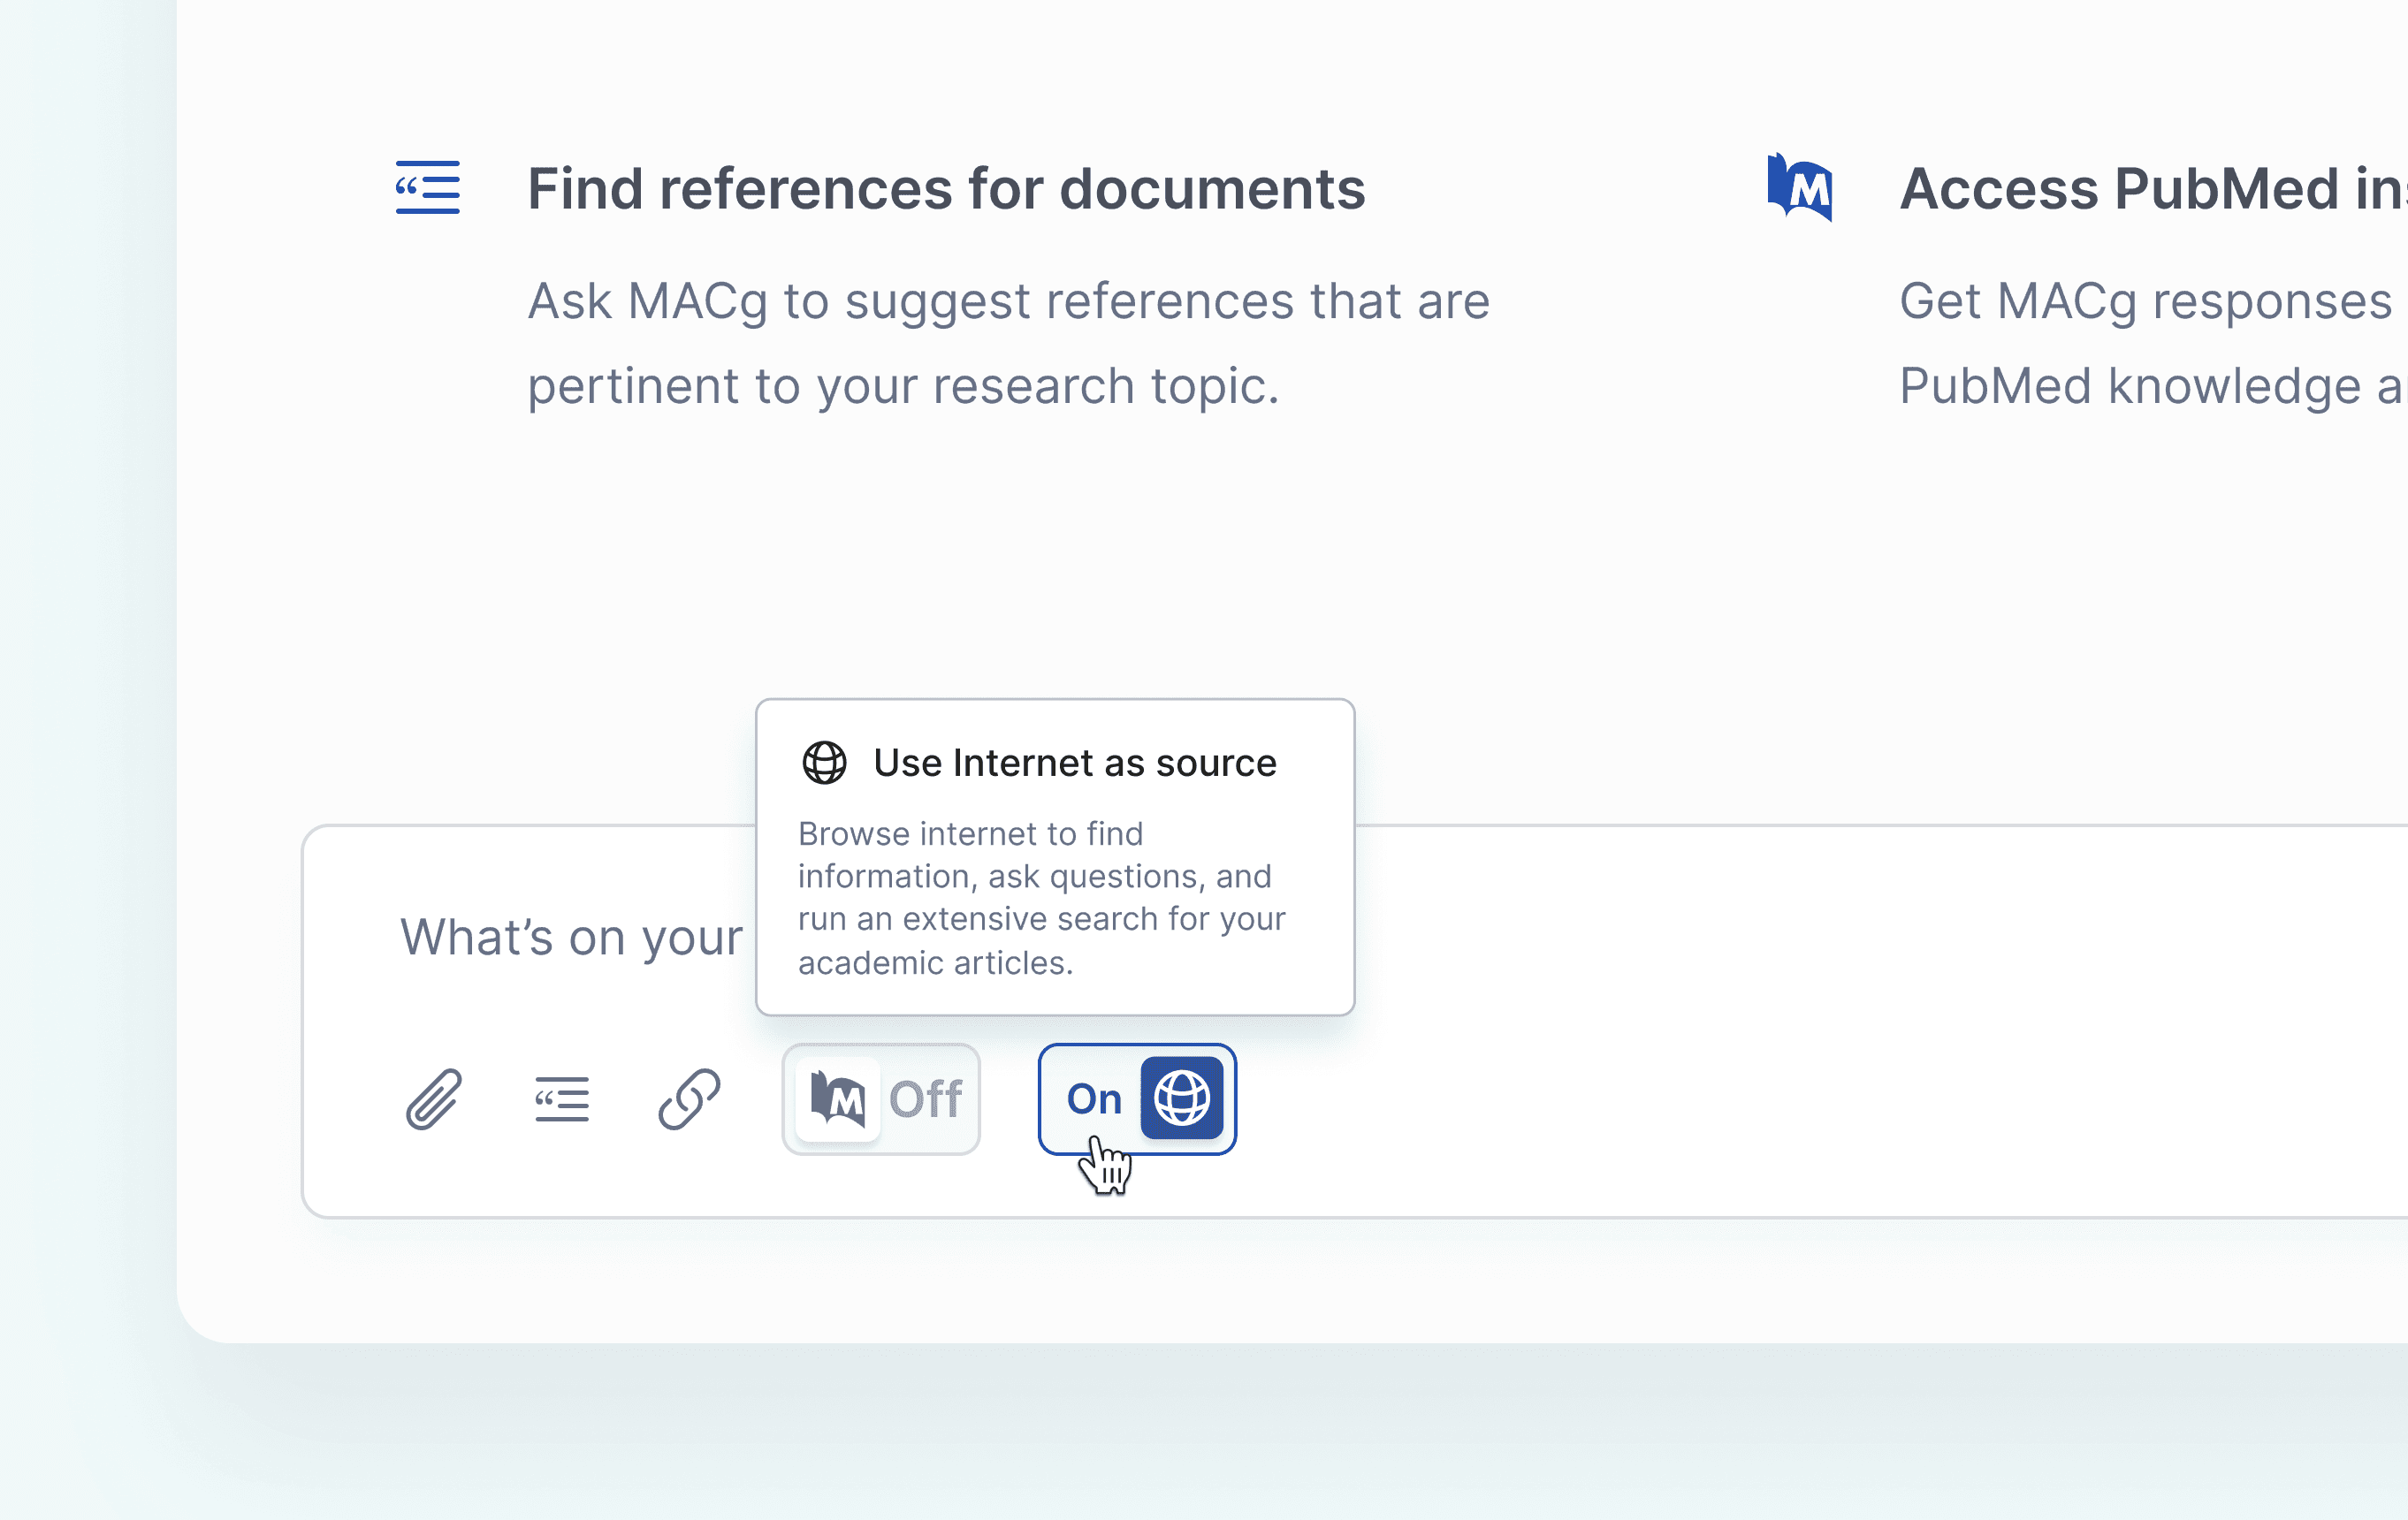Screen dimensions: 2408x1520
Task: Click the globe icon in the tooltip header
Action: click(824, 763)
